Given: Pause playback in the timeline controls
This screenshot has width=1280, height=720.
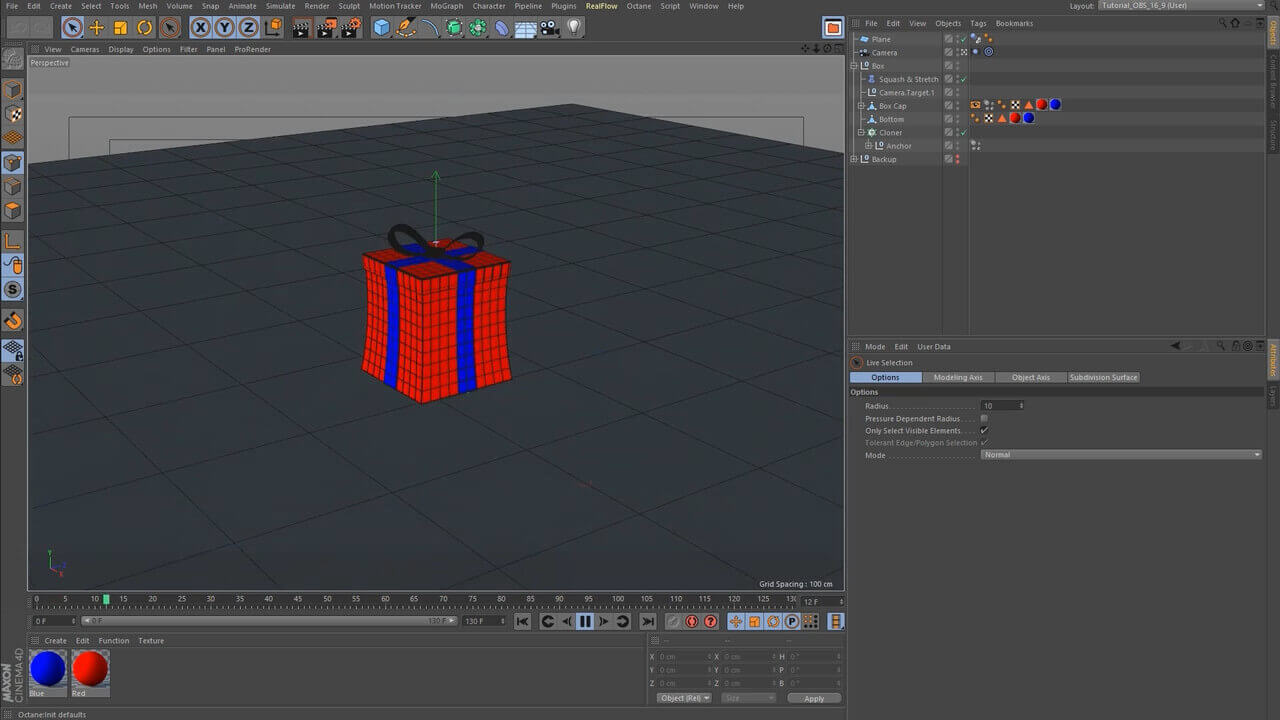Looking at the screenshot, I should coord(585,621).
